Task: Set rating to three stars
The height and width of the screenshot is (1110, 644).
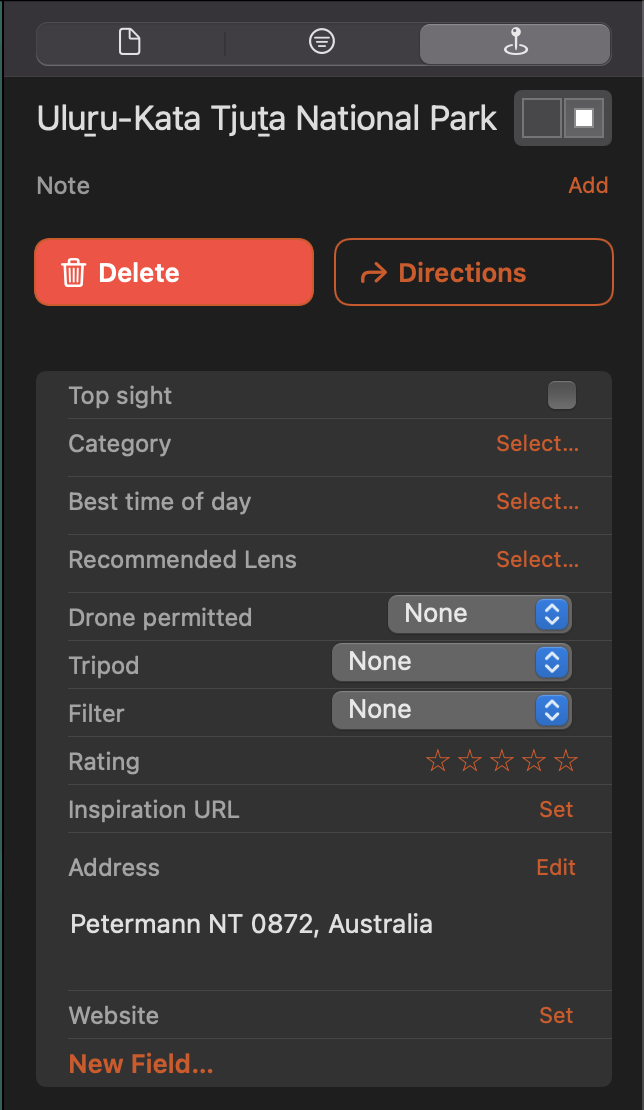Action: tap(501, 762)
